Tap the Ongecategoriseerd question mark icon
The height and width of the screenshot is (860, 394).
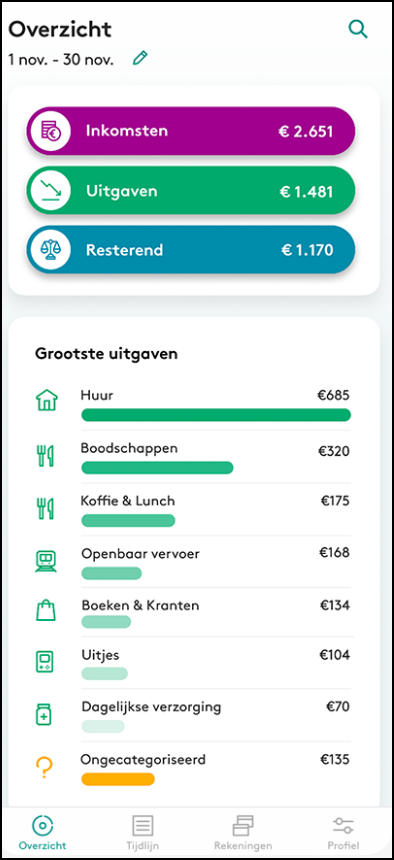click(46, 768)
